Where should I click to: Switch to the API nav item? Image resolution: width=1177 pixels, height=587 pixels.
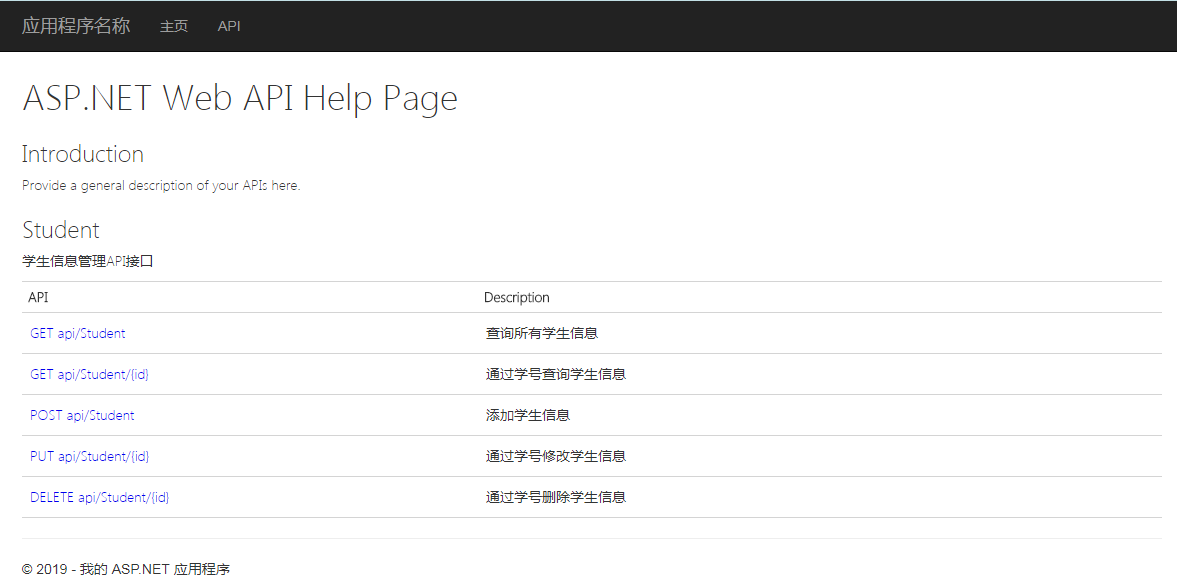[x=229, y=26]
